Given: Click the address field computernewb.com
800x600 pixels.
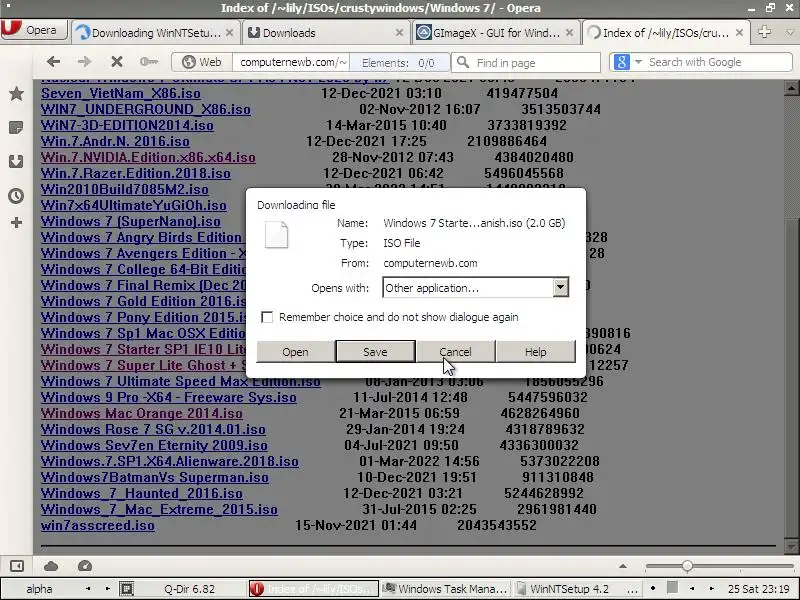Looking at the screenshot, I should [291, 62].
